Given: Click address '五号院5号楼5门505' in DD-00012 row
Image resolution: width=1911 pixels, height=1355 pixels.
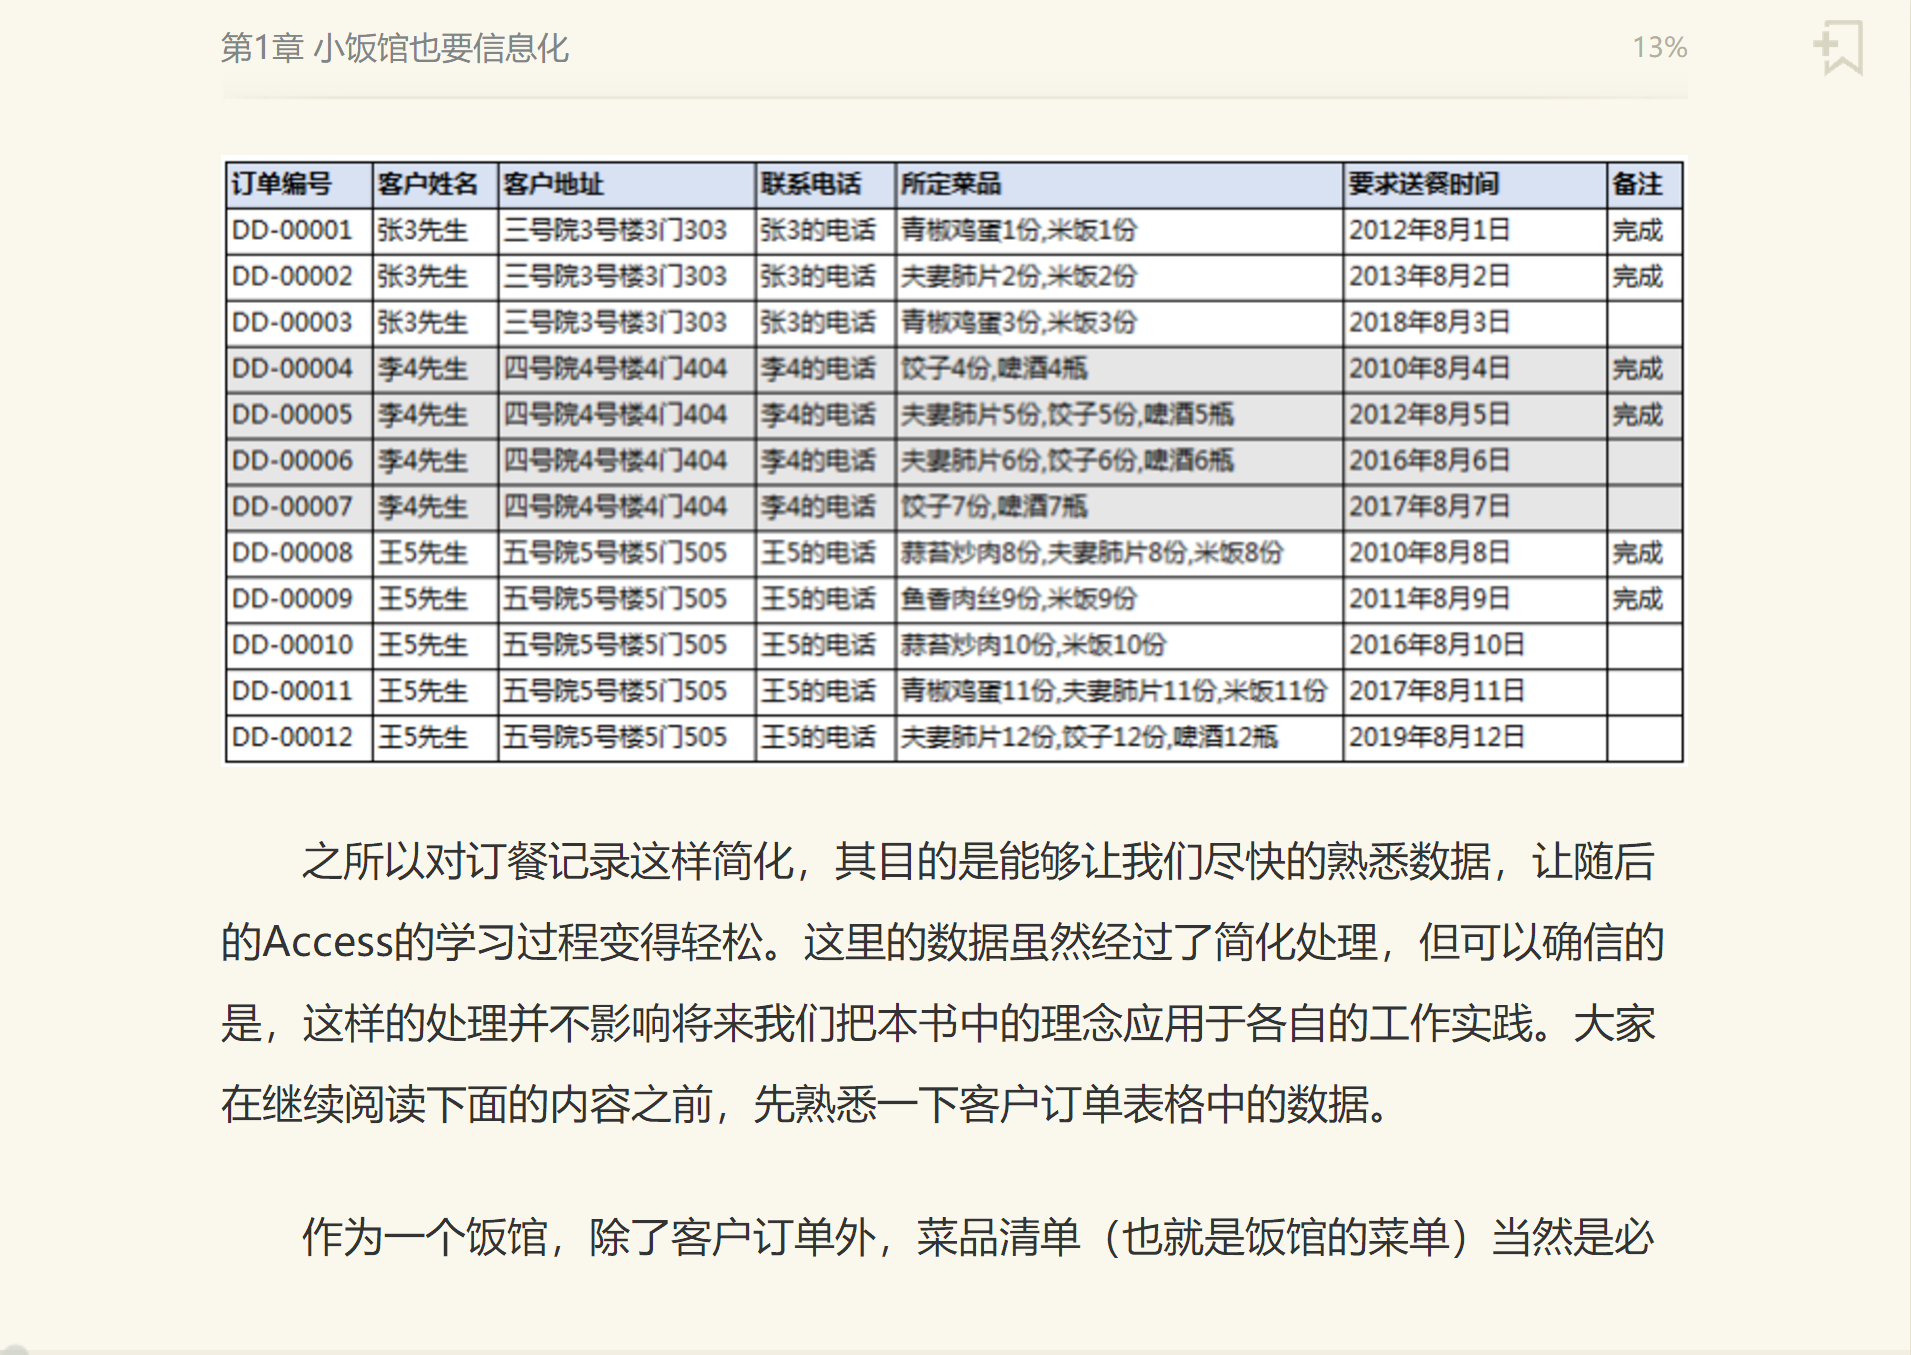Looking at the screenshot, I should click(x=615, y=736).
